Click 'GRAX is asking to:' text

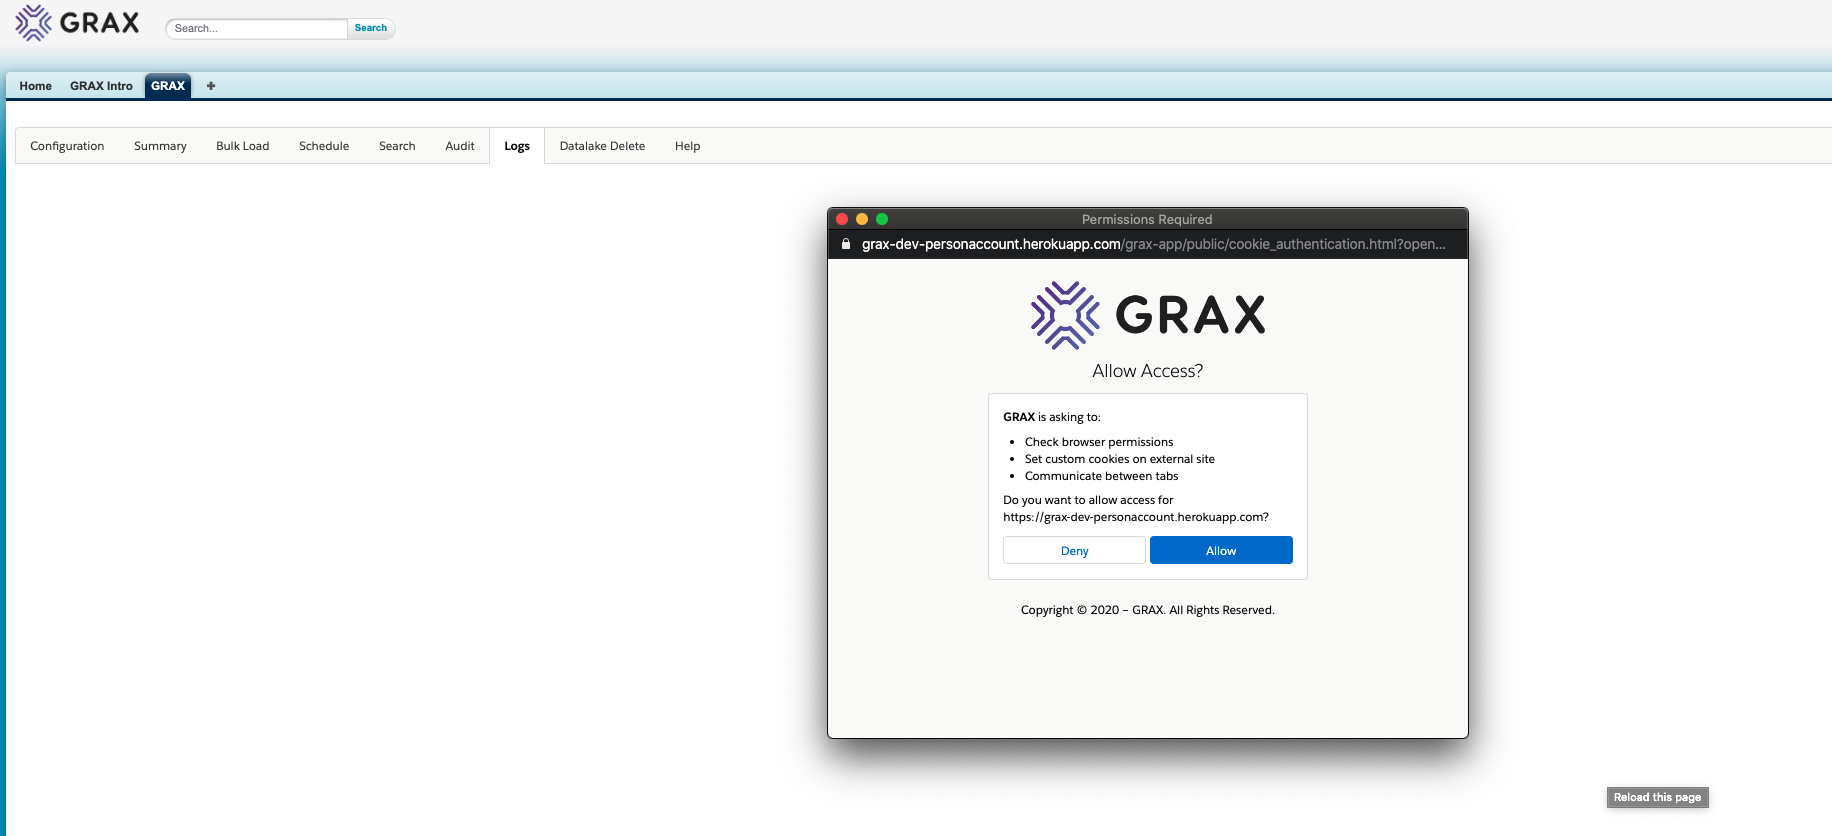pyautogui.click(x=1052, y=417)
